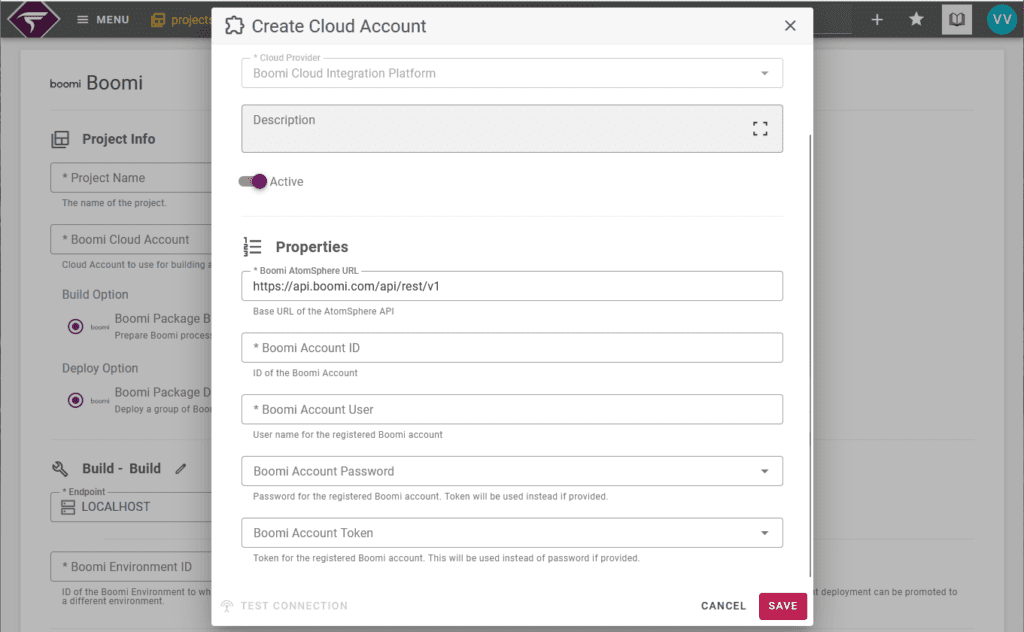Click the CANCEL button
The width and height of the screenshot is (1024, 632).
(x=723, y=606)
